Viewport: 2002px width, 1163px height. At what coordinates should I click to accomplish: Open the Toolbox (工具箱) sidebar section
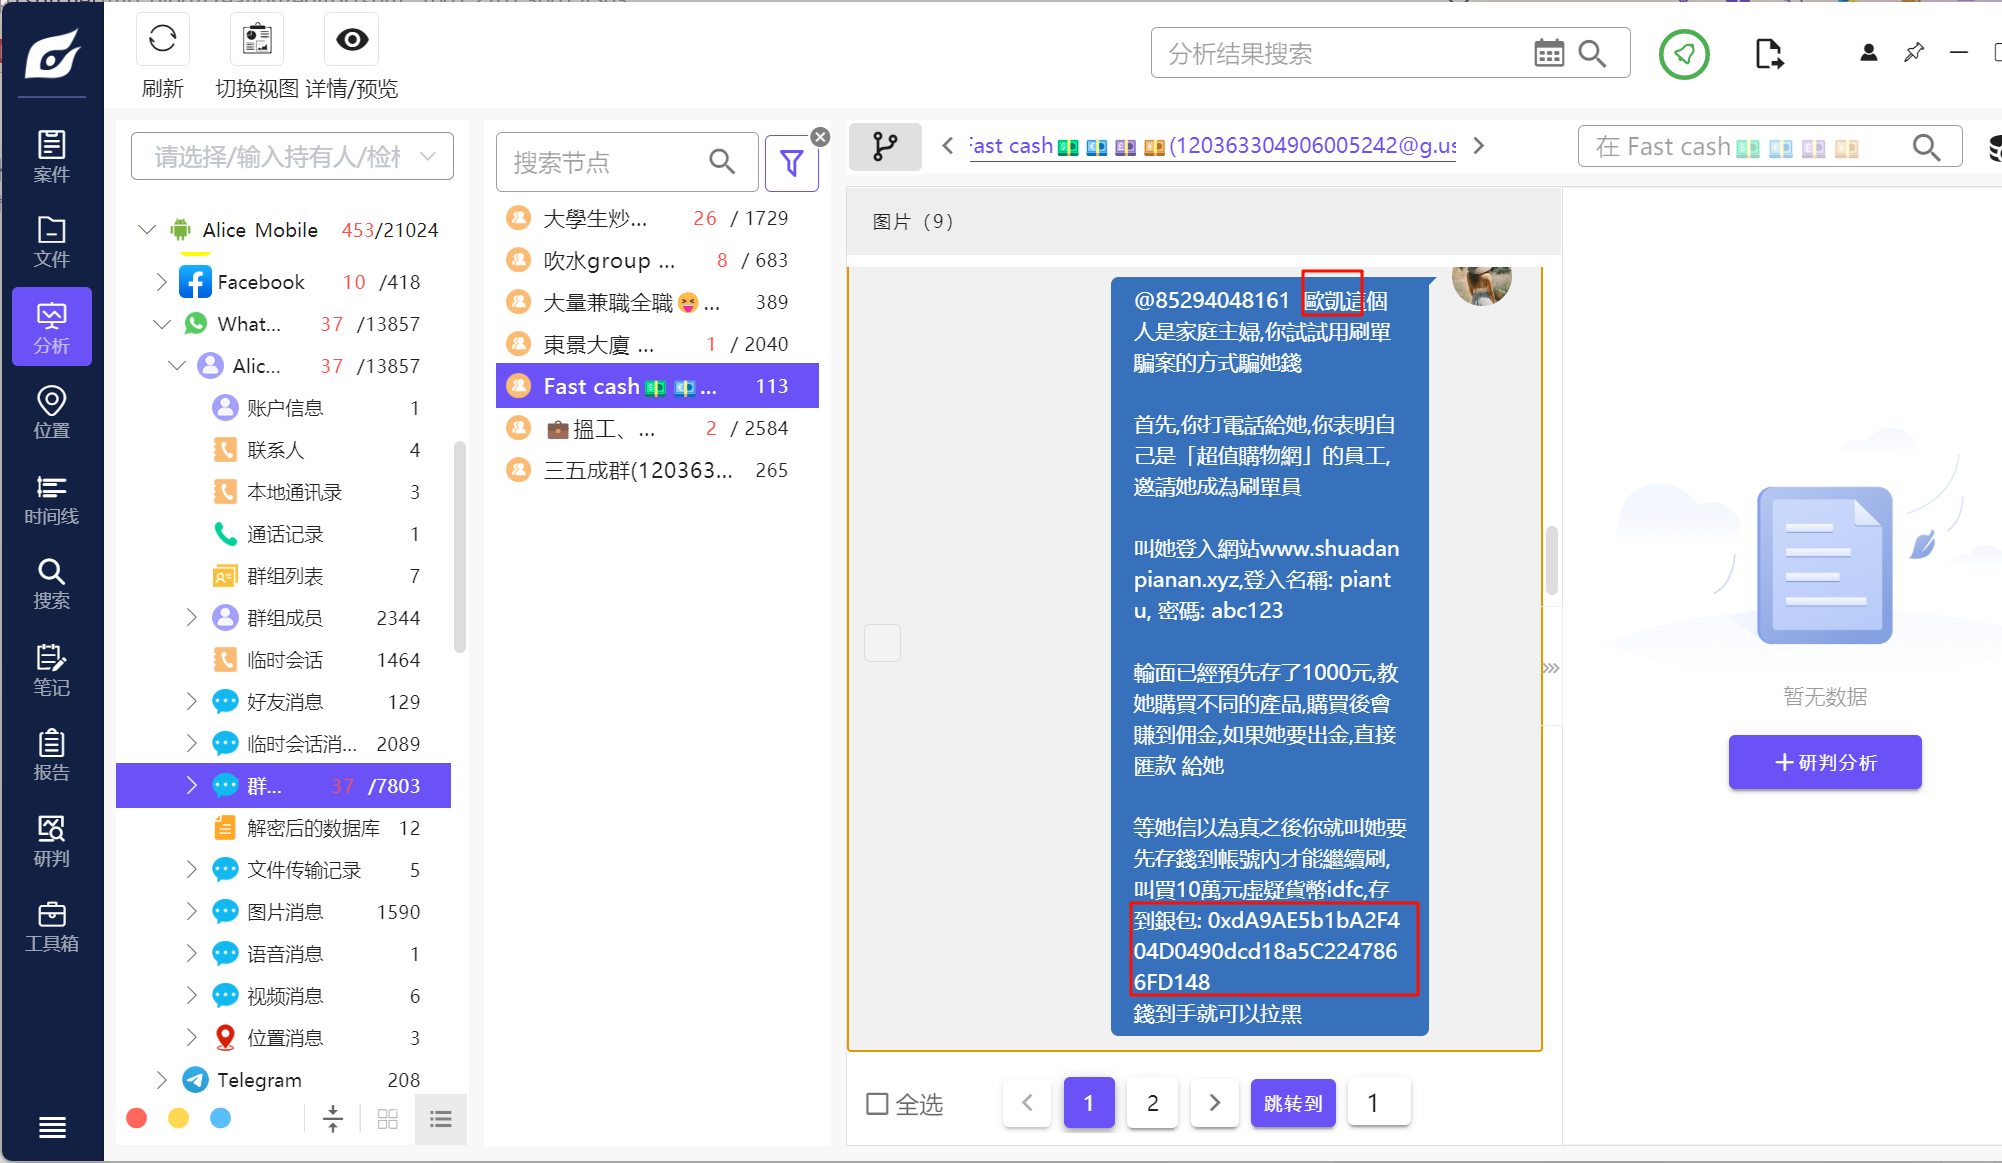pos(51,926)
